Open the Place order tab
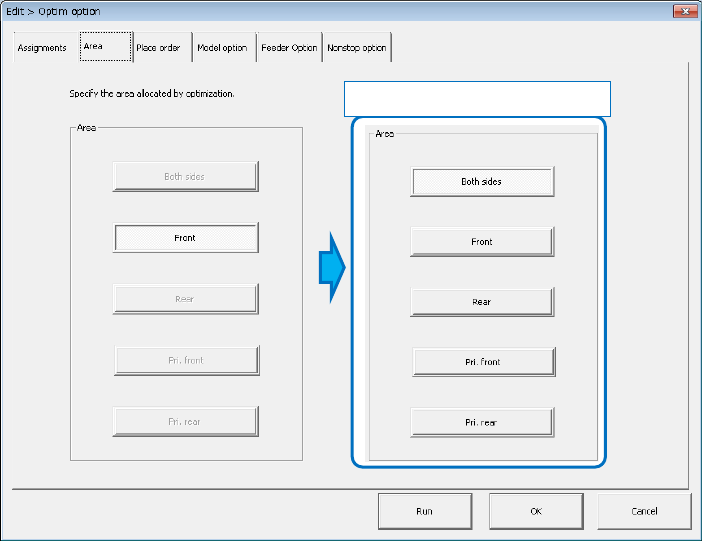The width and height of the screenshot is (702, 541). pyautogui.click(x=163, y=47)
